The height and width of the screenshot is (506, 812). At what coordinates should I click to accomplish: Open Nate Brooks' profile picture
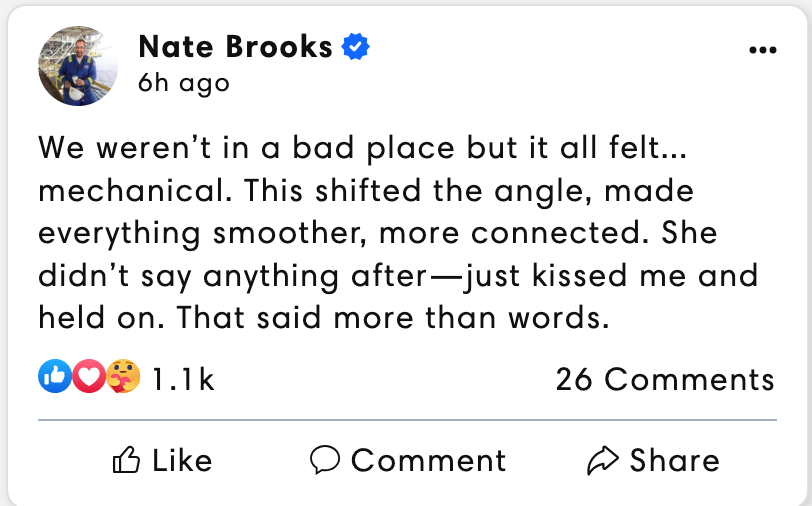[x=78, y=66]
